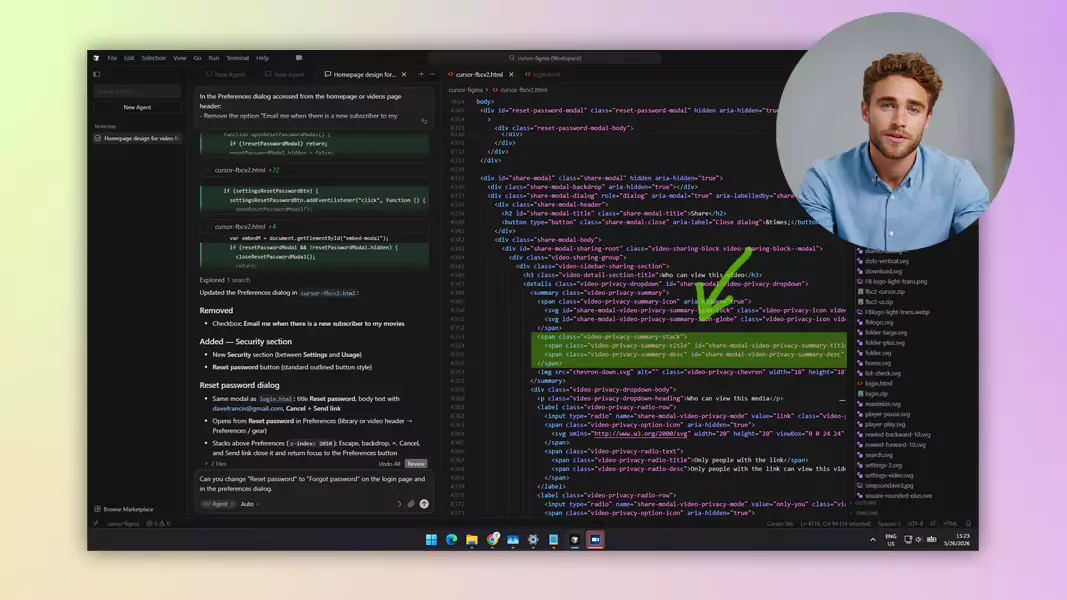Close cursor-fbcv2.html editor tab
The image size is (1067, 600).
click(511, 74)
